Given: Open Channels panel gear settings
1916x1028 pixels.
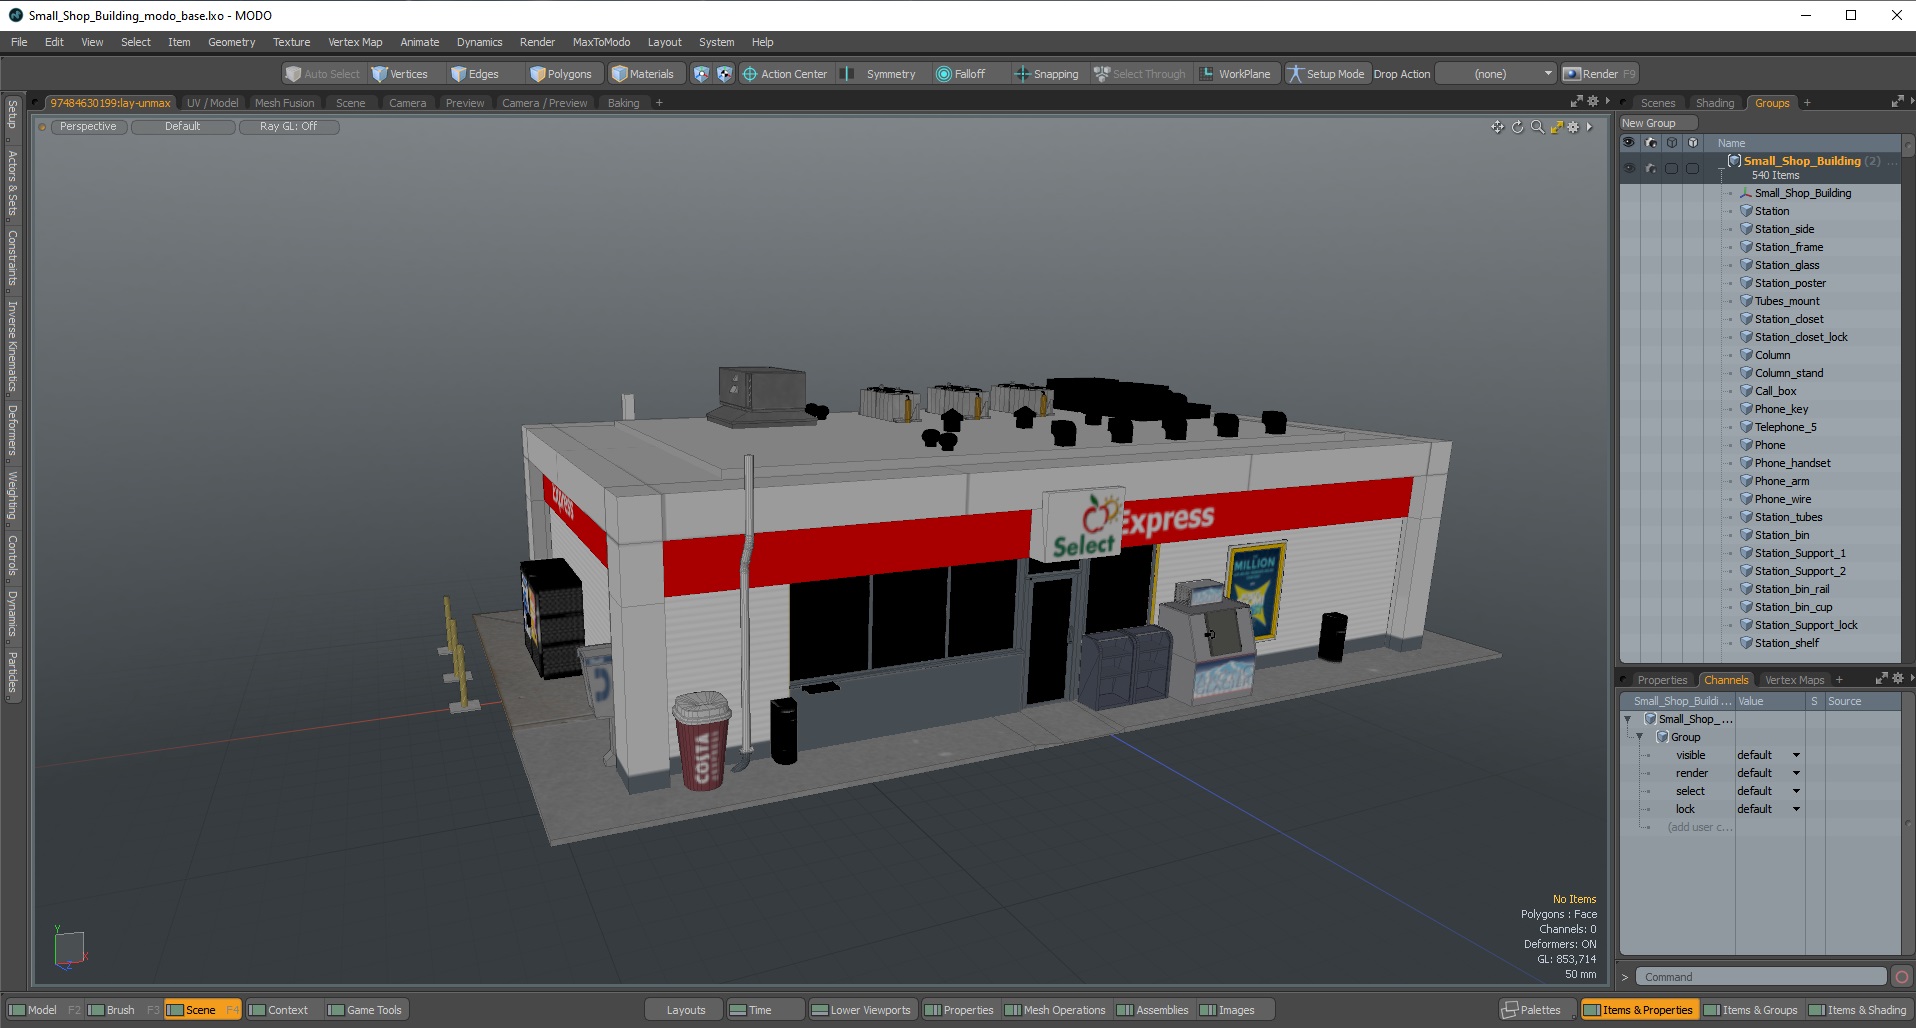Looking at the screenshot, I should point(1898,678).
